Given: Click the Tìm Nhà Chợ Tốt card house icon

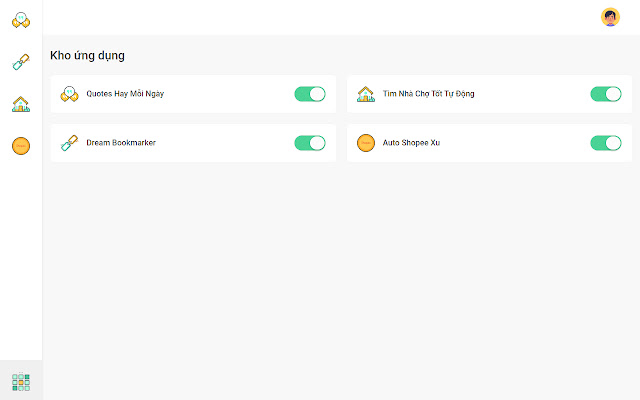Looking at the screenshot, I should pyautogui.click(x=366, y=94).
